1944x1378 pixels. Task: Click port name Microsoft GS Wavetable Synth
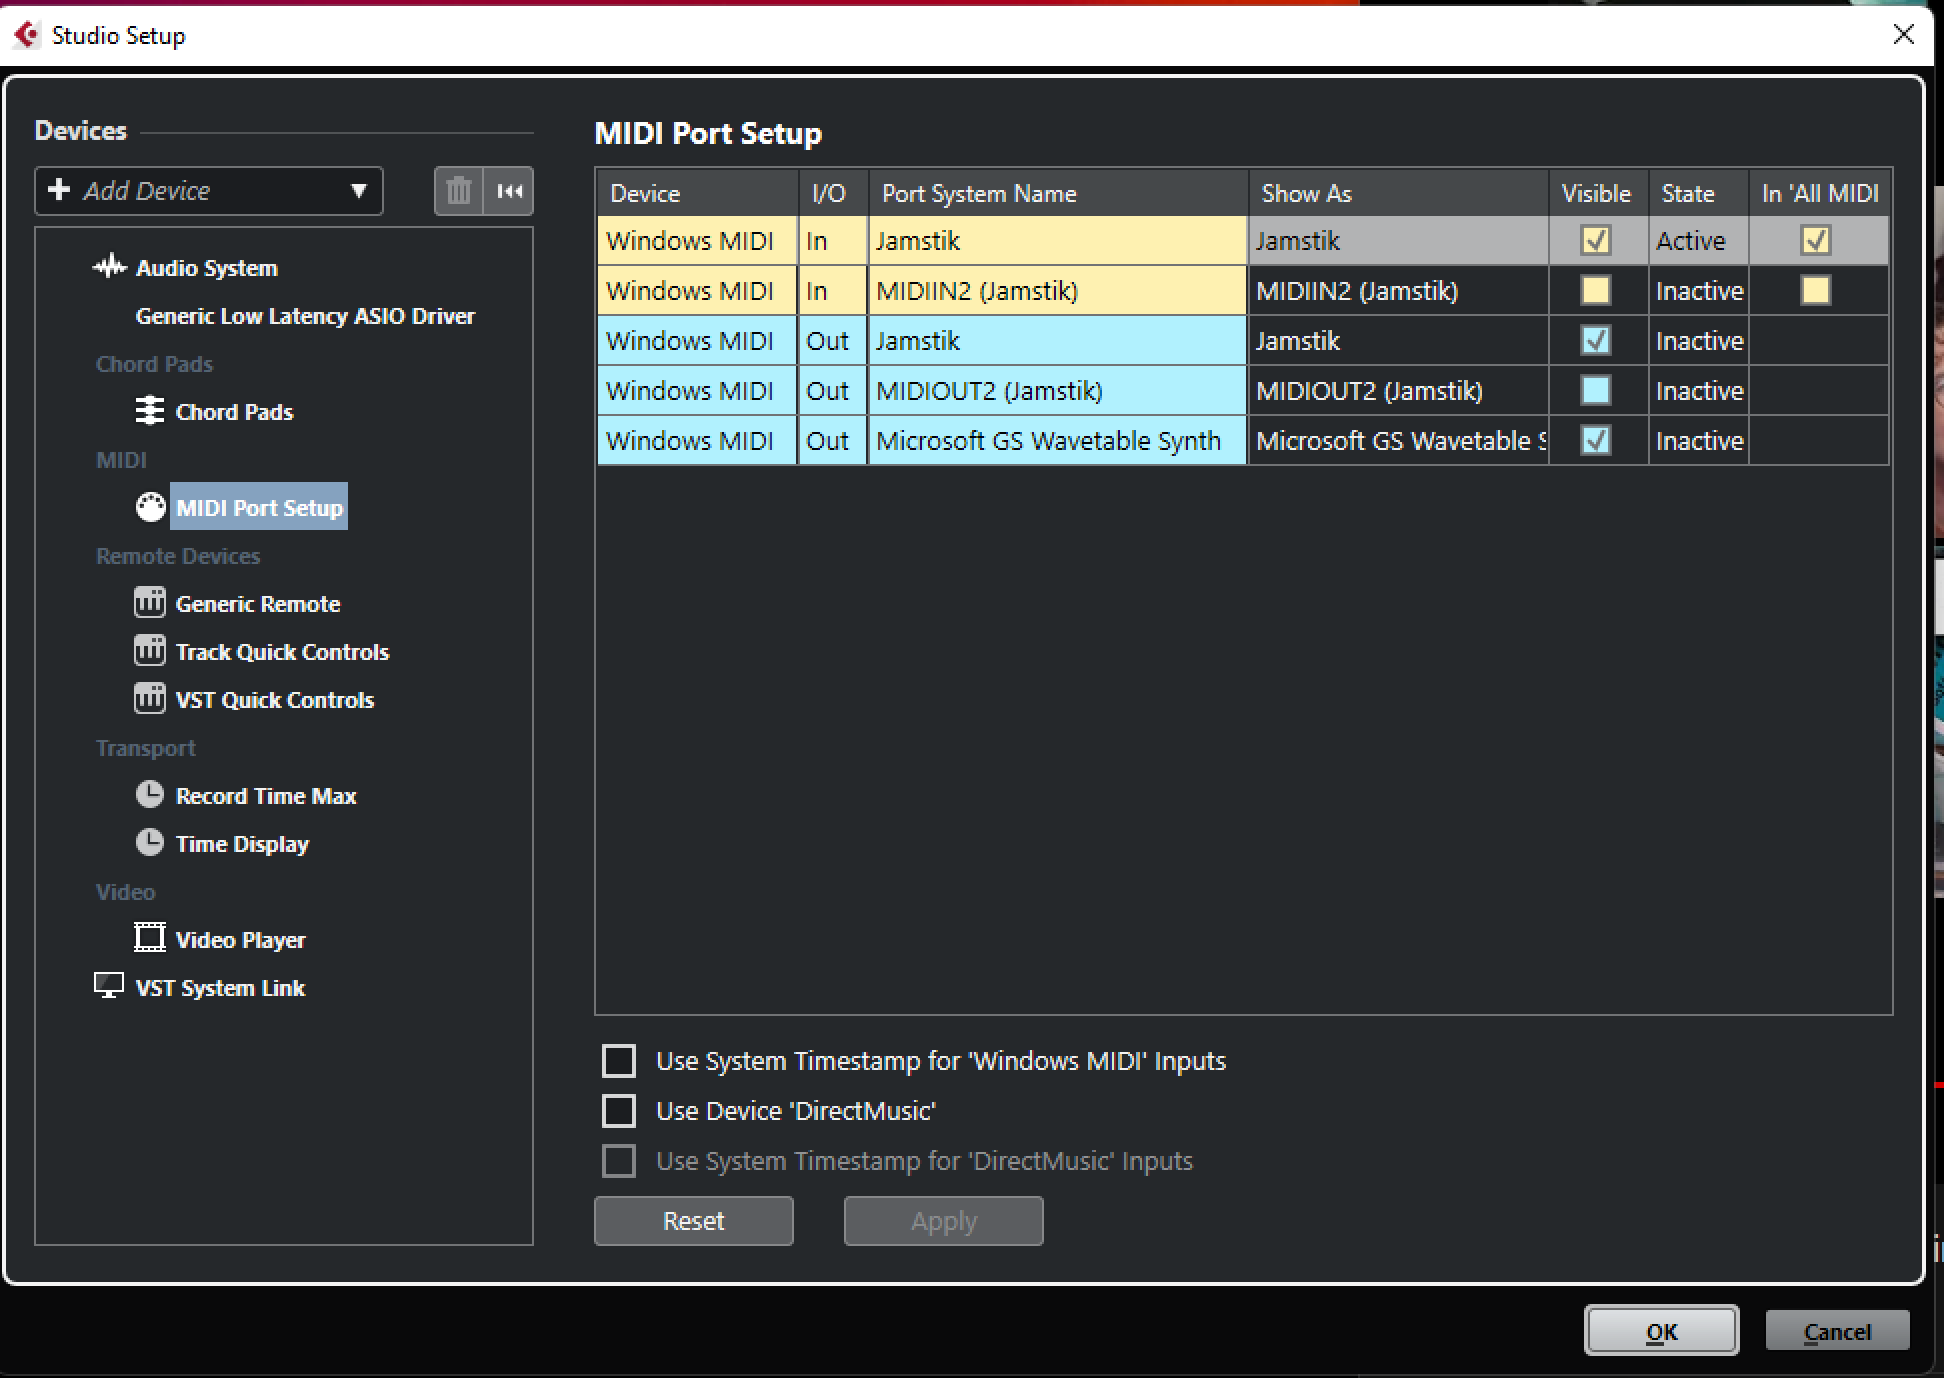tap(1058, 441)
